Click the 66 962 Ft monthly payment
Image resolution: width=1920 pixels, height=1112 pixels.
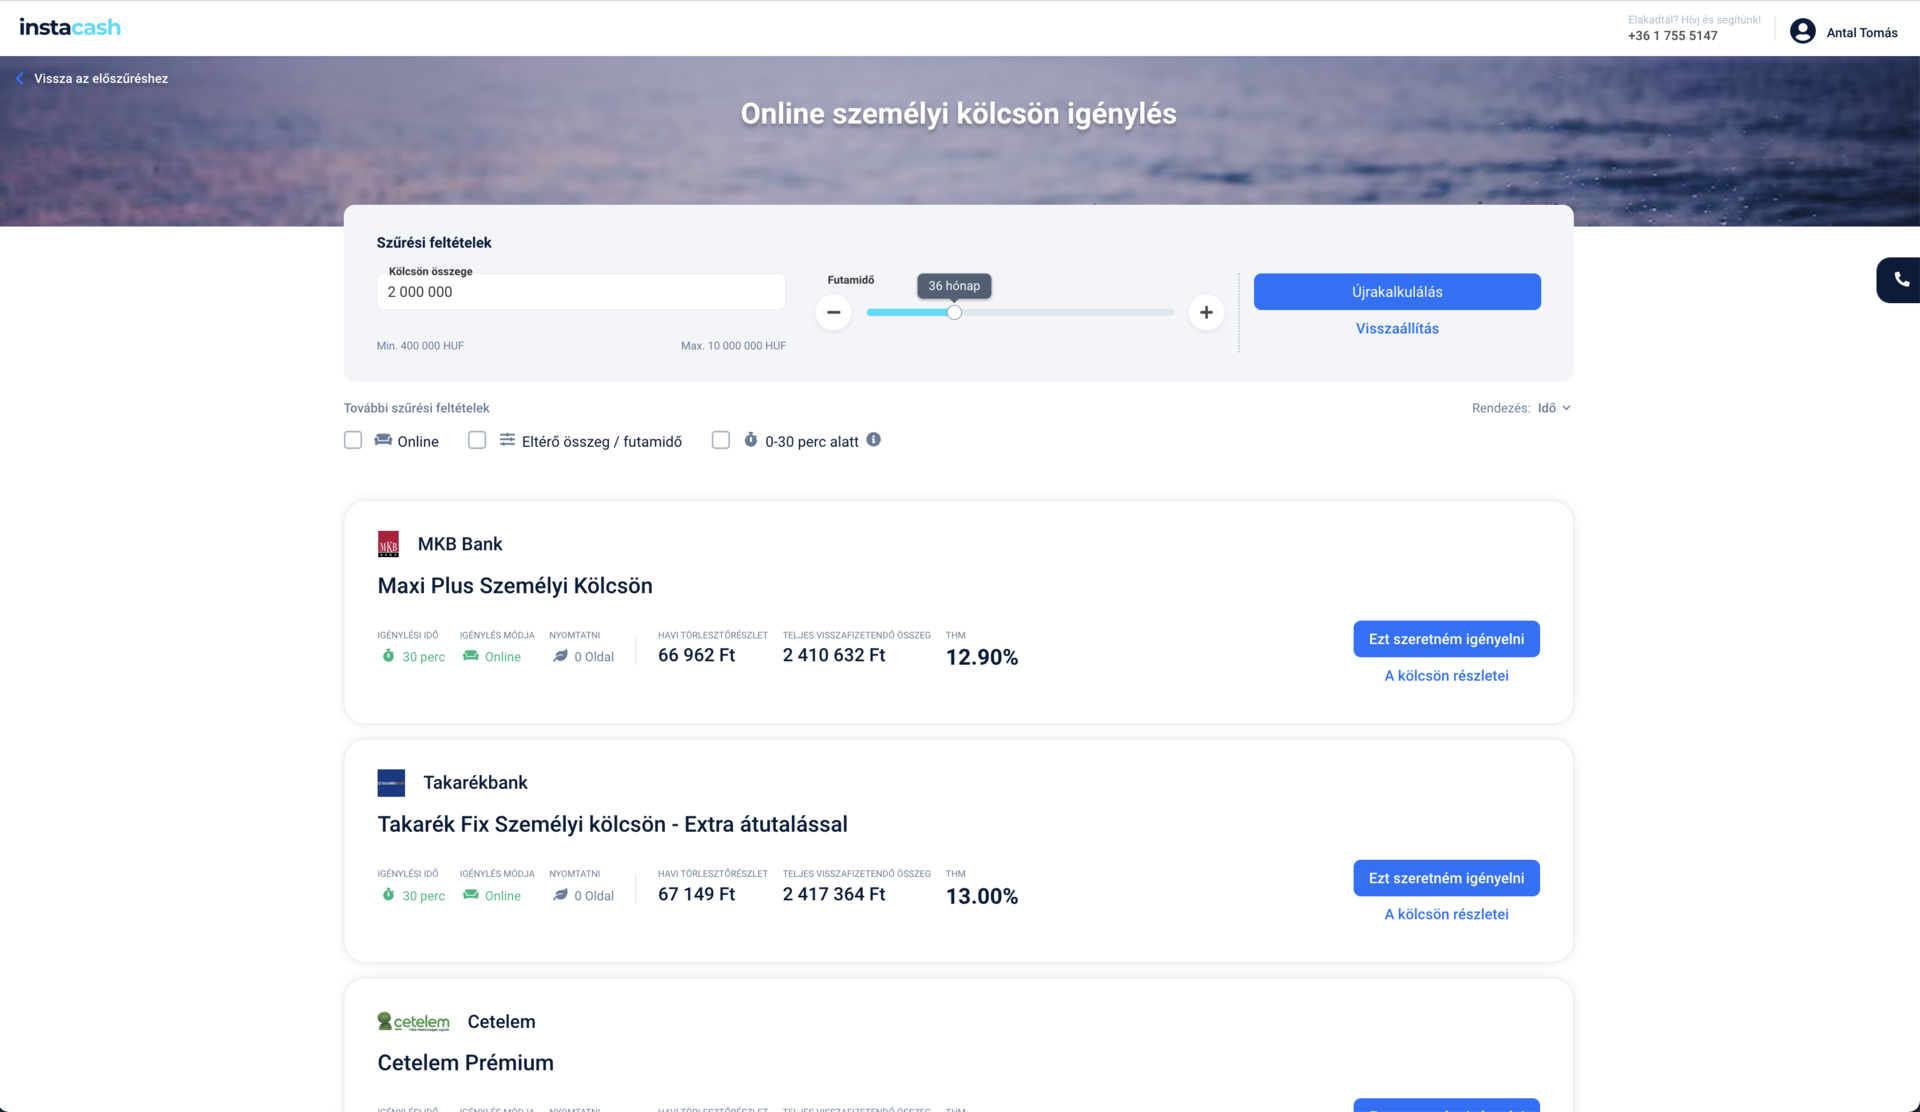[696, 655]
